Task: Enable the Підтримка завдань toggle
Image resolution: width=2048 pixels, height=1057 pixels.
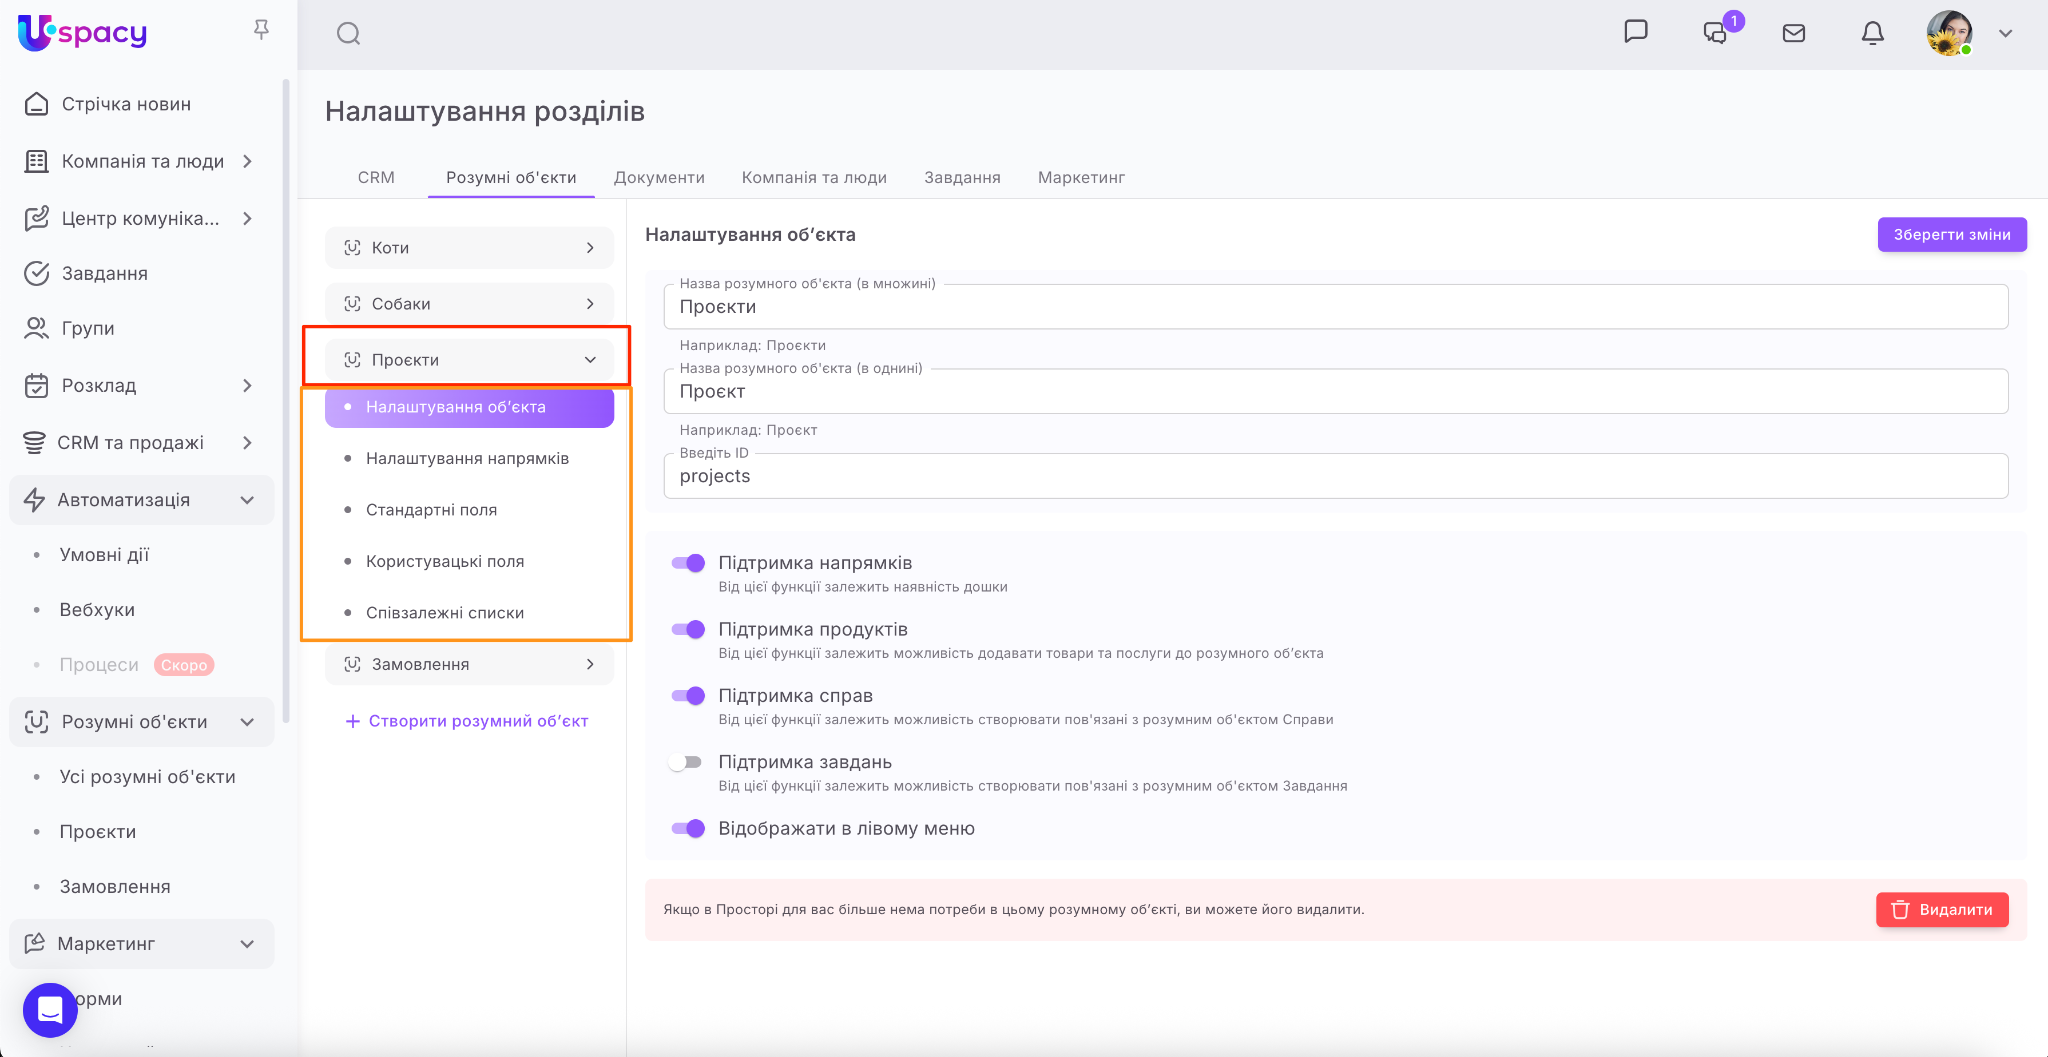Action: 686,762
